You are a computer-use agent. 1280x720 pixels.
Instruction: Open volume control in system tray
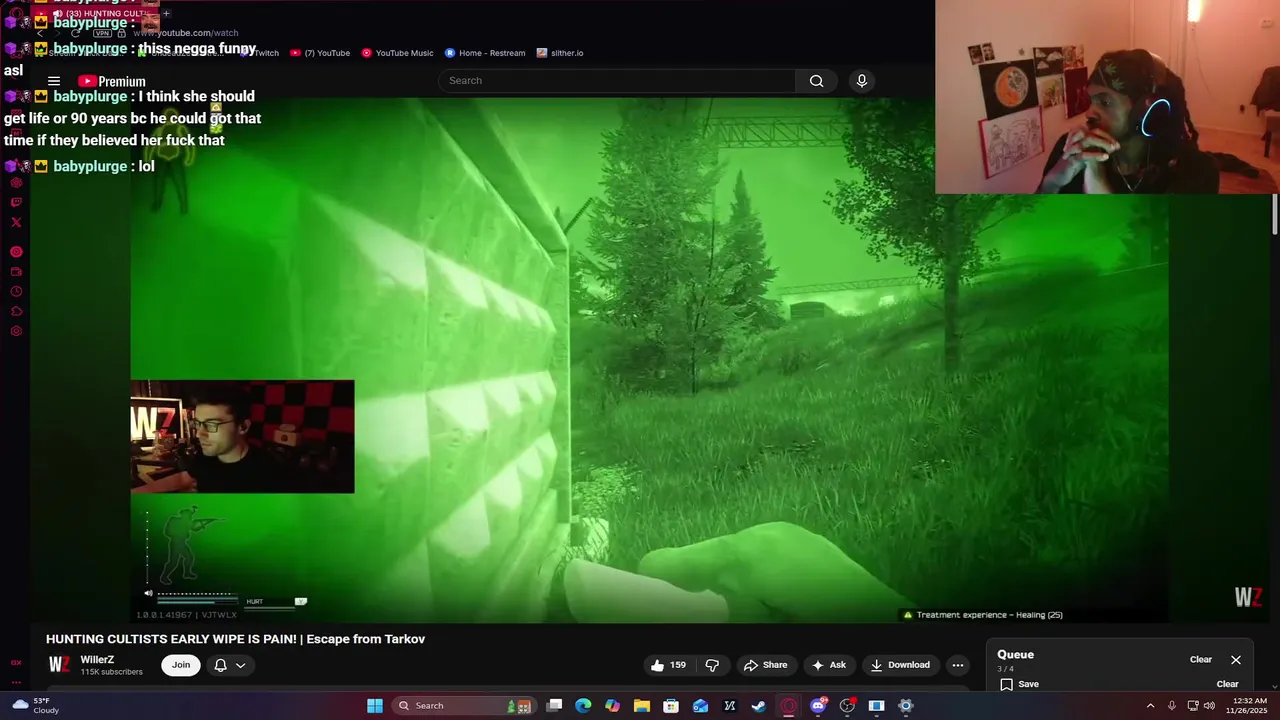[x=1209, y=706]
